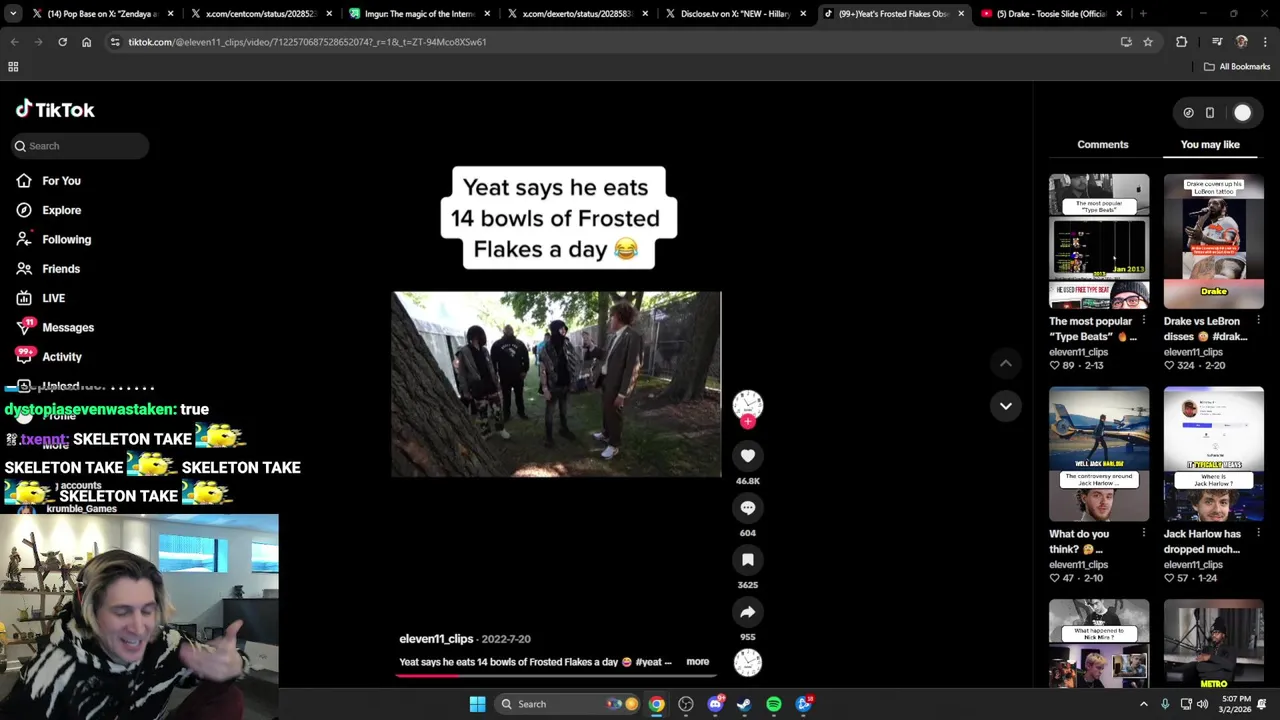Open the taskbar clock and date
The image size is (1280, 720).
[x=1236, y=704]
